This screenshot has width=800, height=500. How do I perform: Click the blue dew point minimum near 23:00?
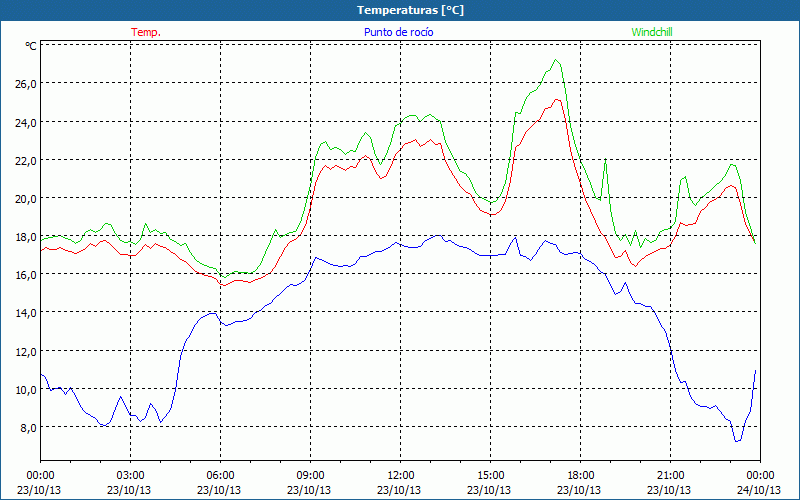click(x=737, y=441)
